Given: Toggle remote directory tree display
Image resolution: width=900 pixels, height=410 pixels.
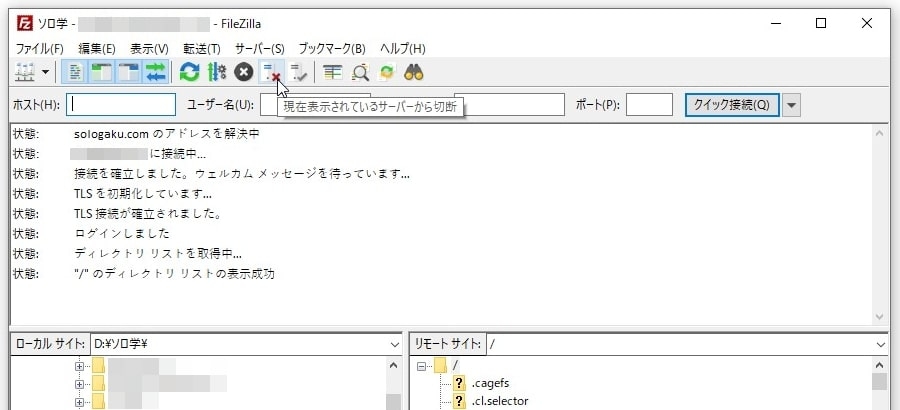Looking at the screenshot, I should [x=129, y=72].
